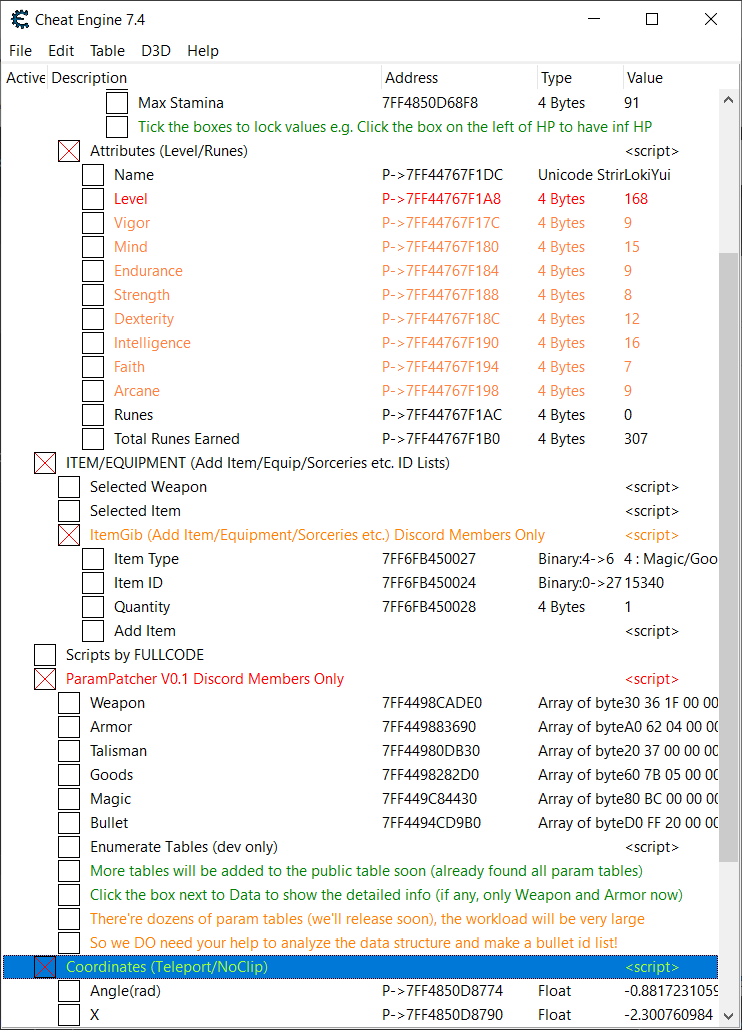Tick the Intelligence checkbox
742x1030 pixels.
tap(93, 343)
